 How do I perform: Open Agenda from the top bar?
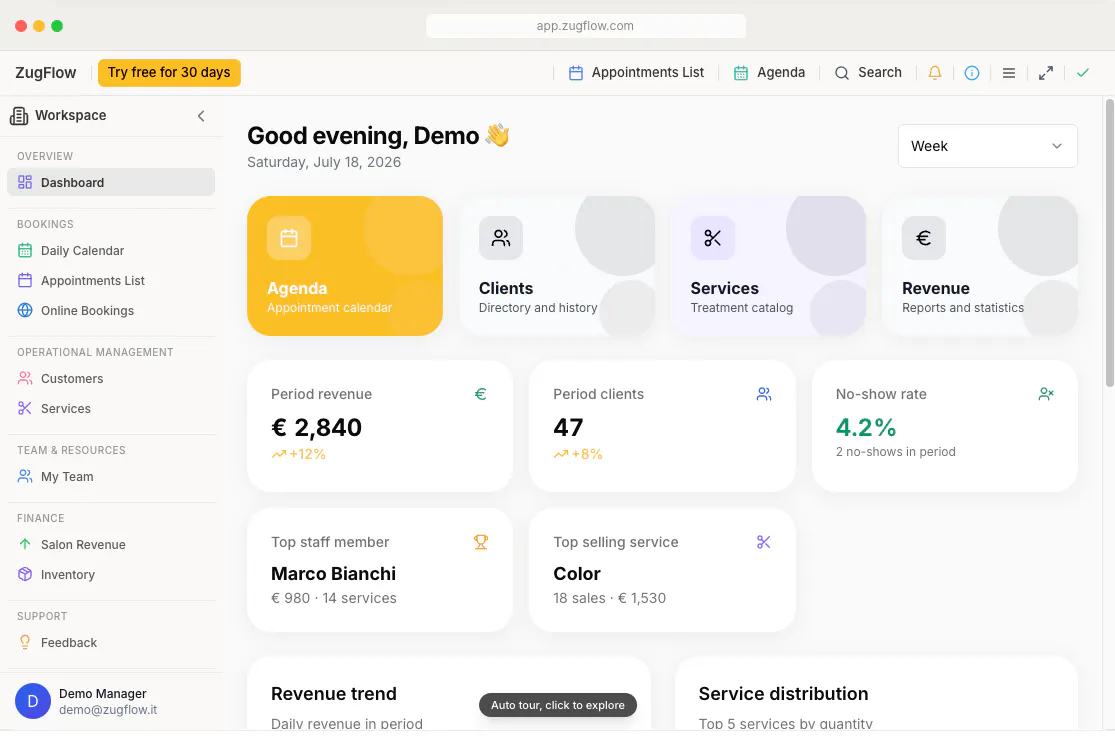[x=769, y=73]
